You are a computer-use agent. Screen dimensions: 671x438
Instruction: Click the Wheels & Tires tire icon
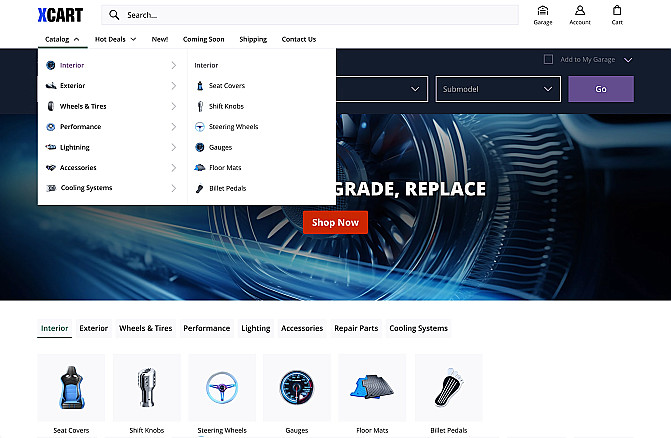click(x=50, y=106)
